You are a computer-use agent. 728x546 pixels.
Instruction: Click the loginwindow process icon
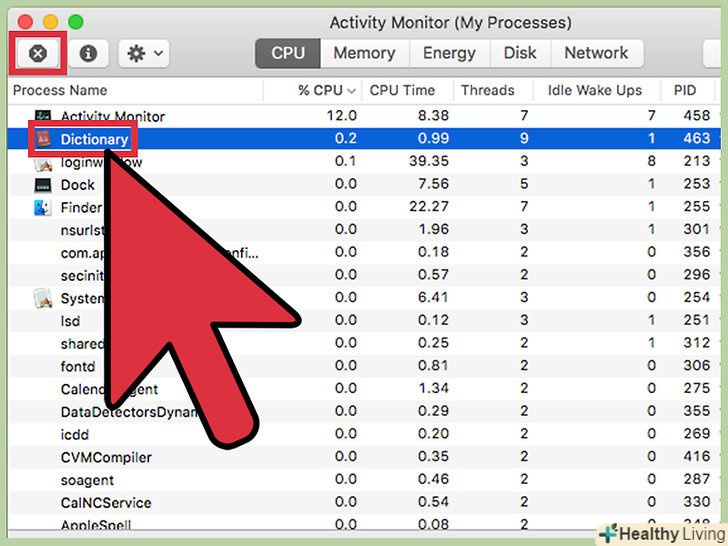point(43,163)
